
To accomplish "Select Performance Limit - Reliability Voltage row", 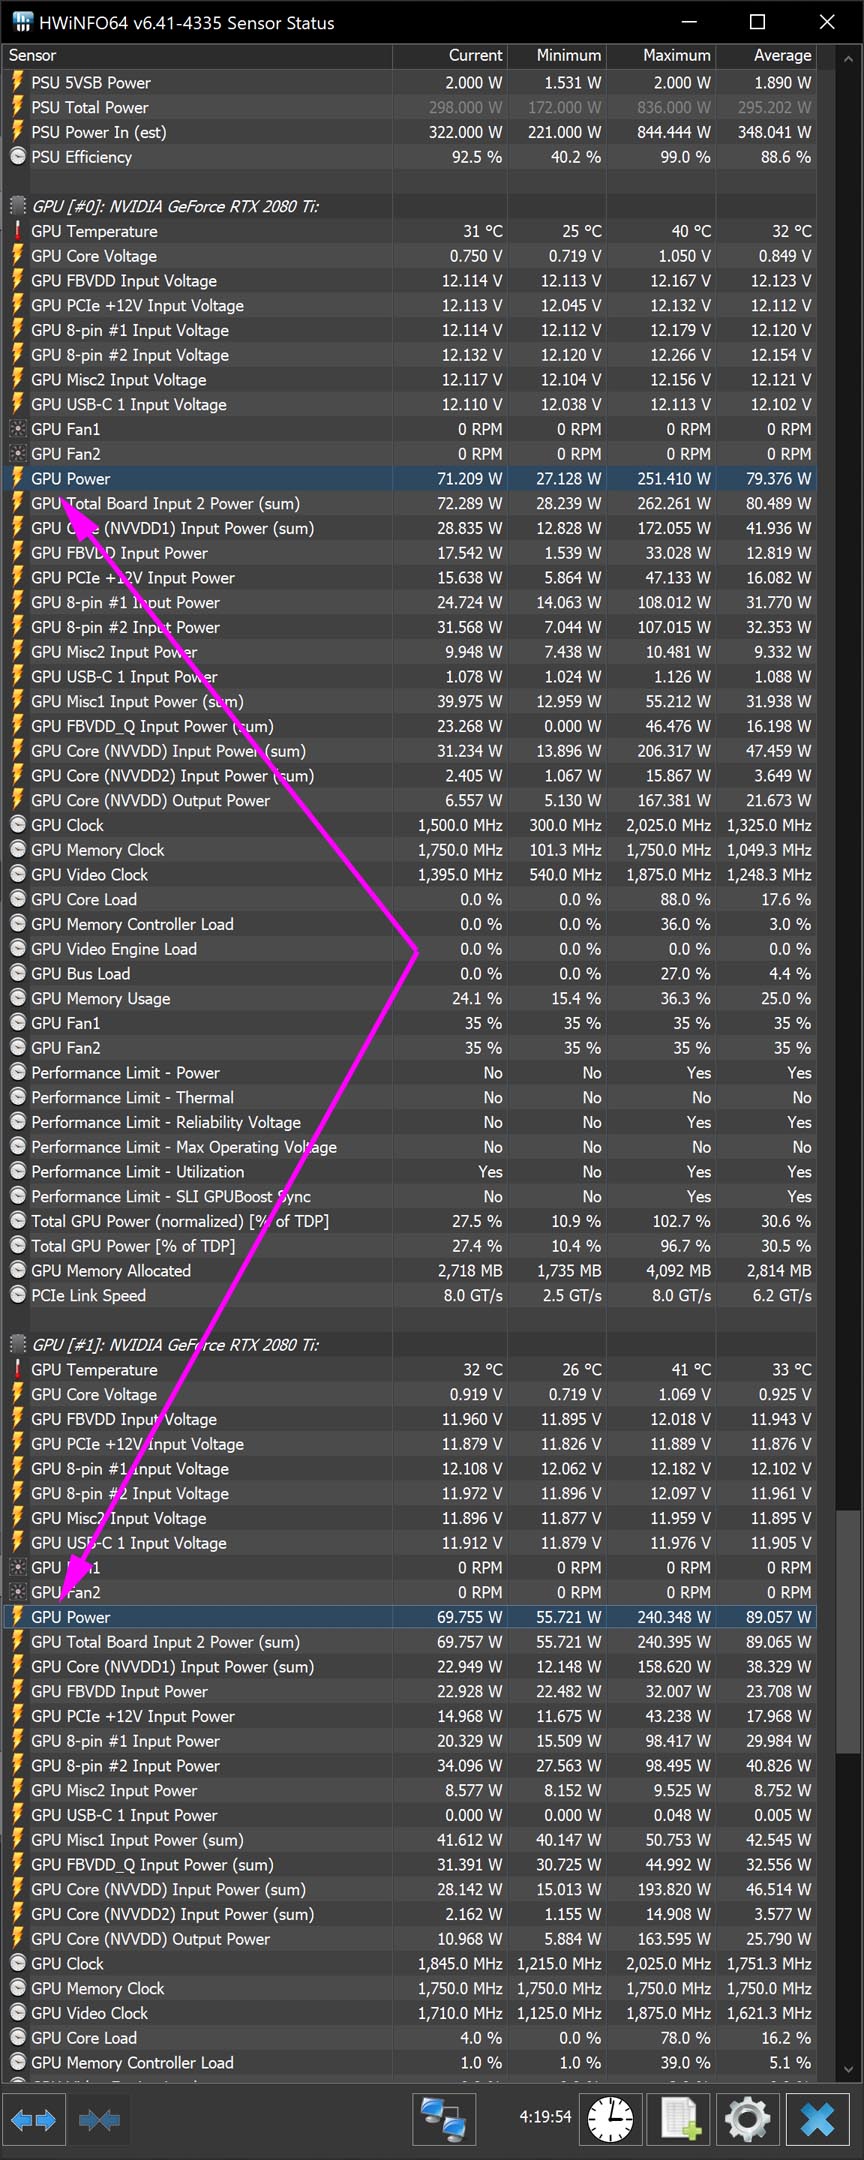I will pos(409,1122).
